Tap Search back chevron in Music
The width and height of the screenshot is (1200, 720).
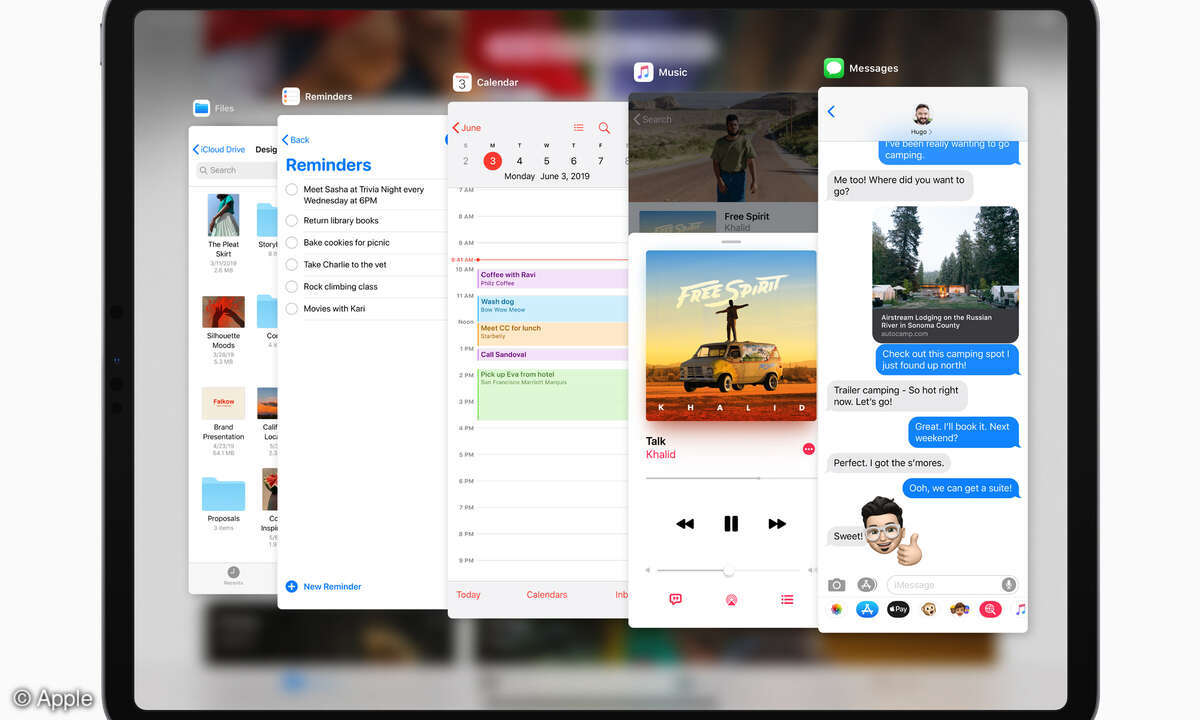pos(637,119)
